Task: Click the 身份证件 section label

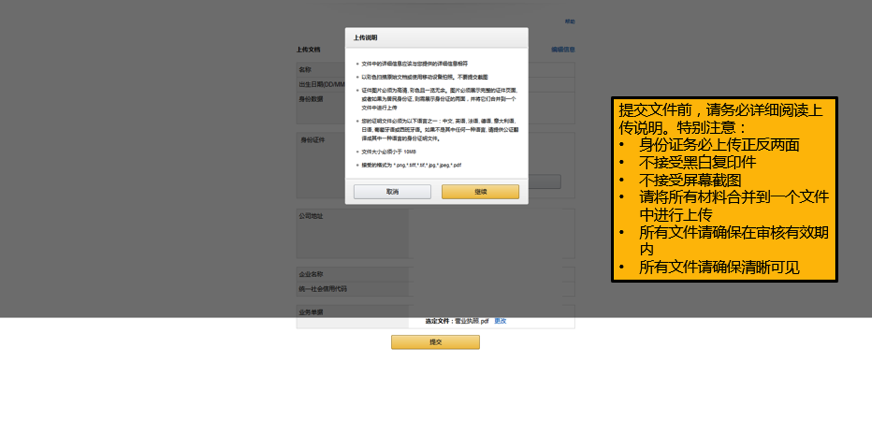Action: point(313,140)
